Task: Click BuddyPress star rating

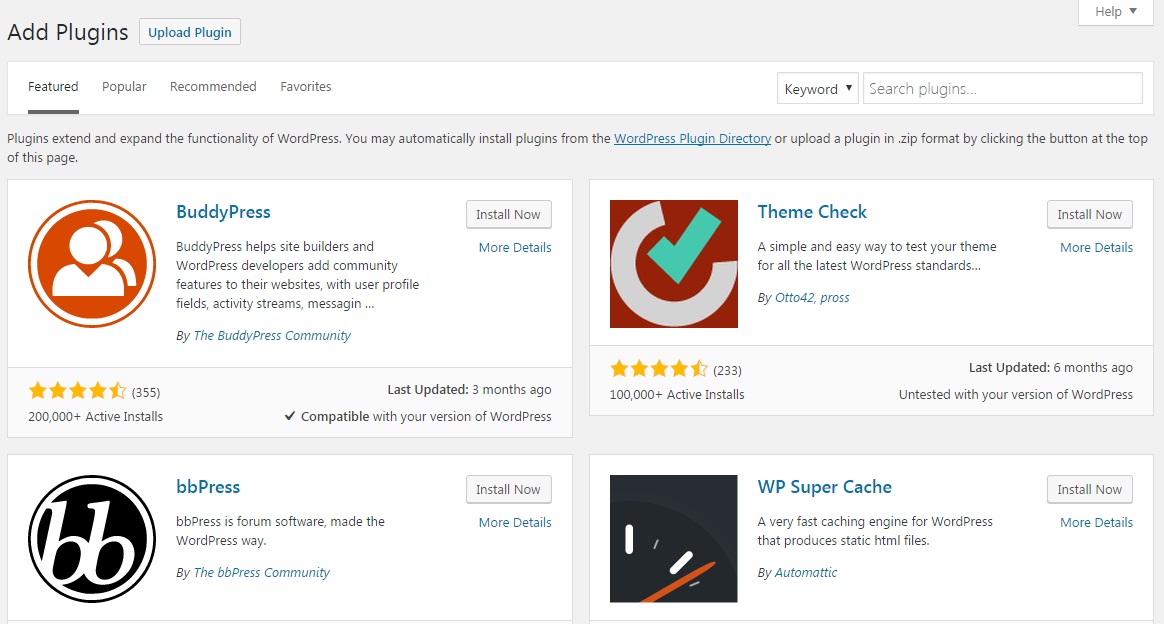Action: pyautogui.click(x=77, y=391)
